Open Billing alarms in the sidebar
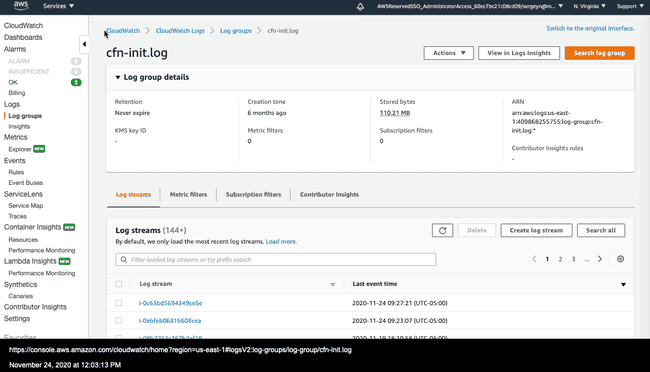The height and width of the screenshot is (372, 650). pyautogui.click(x=17, y=93)
